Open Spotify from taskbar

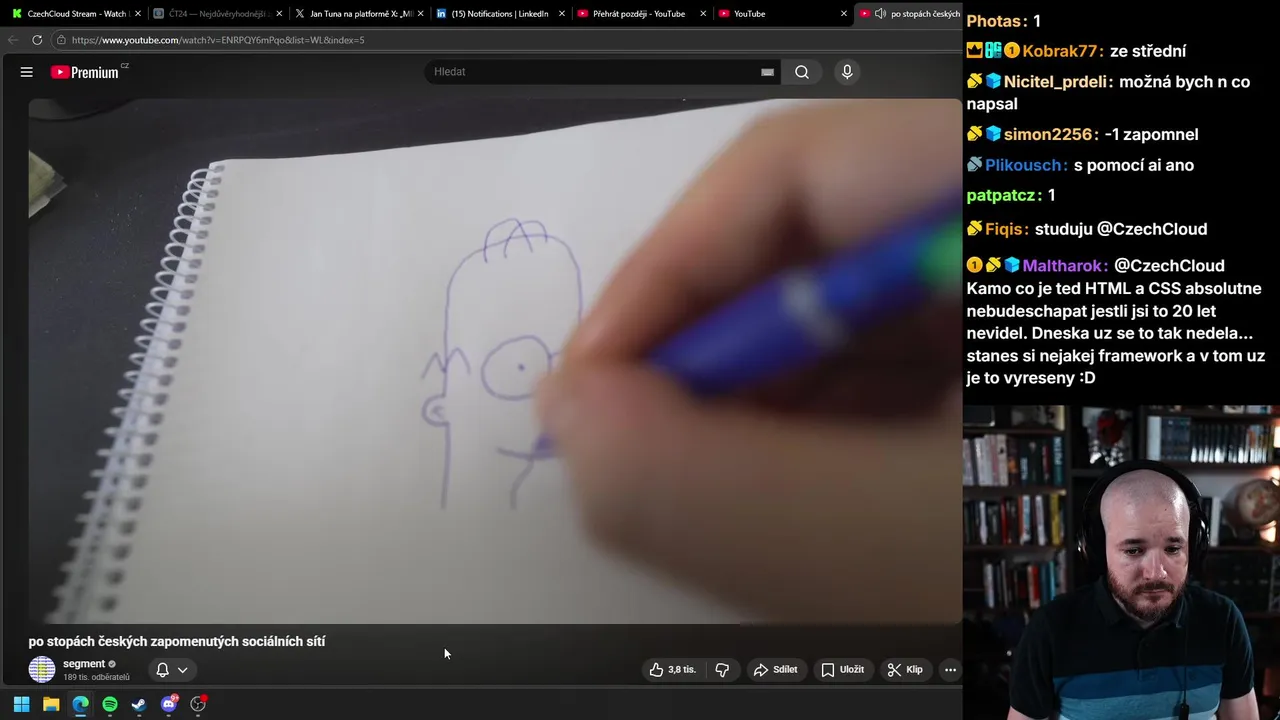[x=110, y=704]
